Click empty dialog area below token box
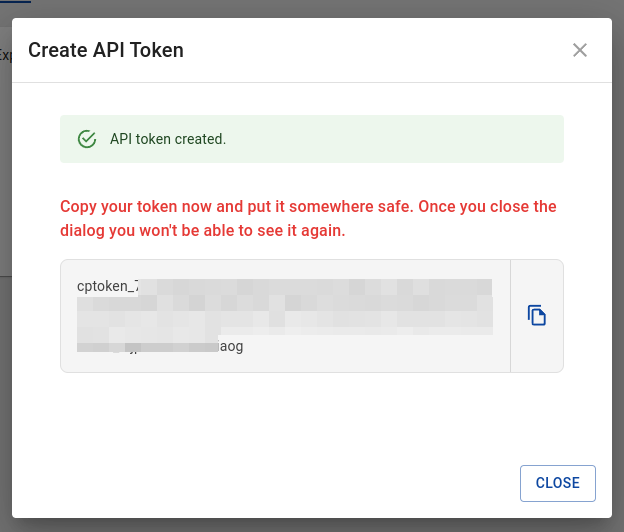 [312, 418]
